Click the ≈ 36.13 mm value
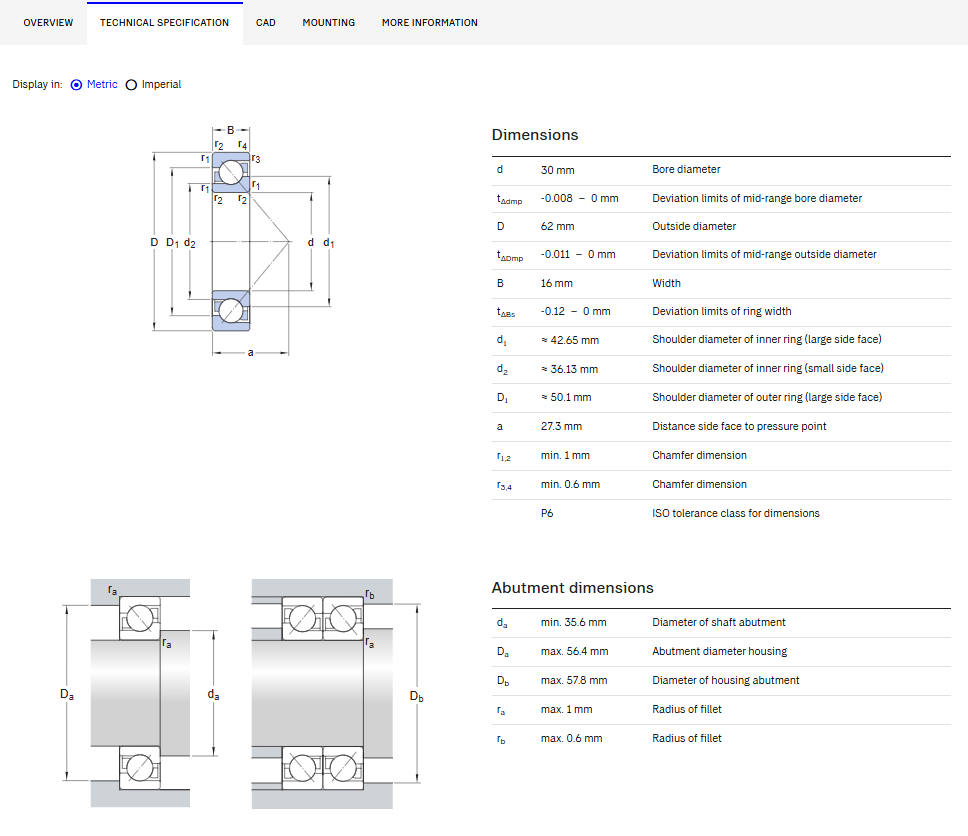This screenshot has height=836, width=968. (569, 369)
